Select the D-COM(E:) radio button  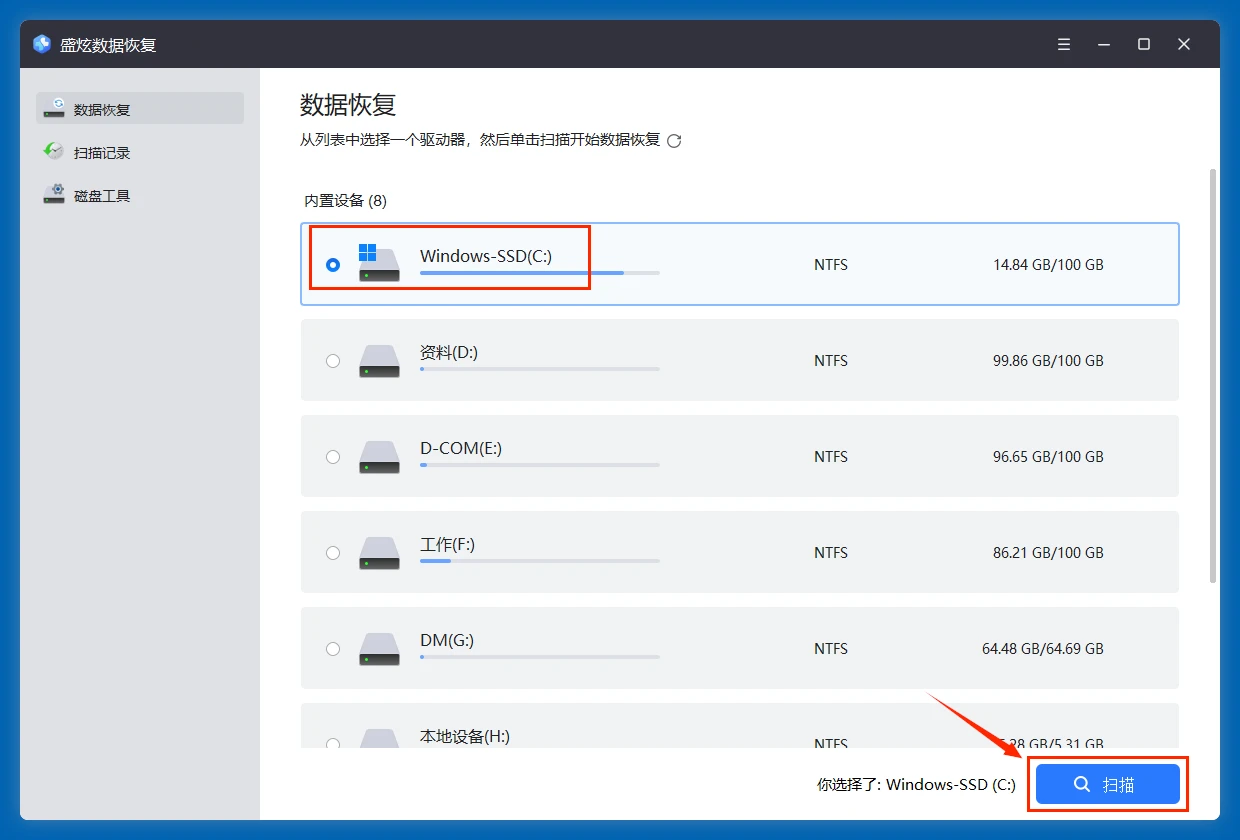pos(333,457)
